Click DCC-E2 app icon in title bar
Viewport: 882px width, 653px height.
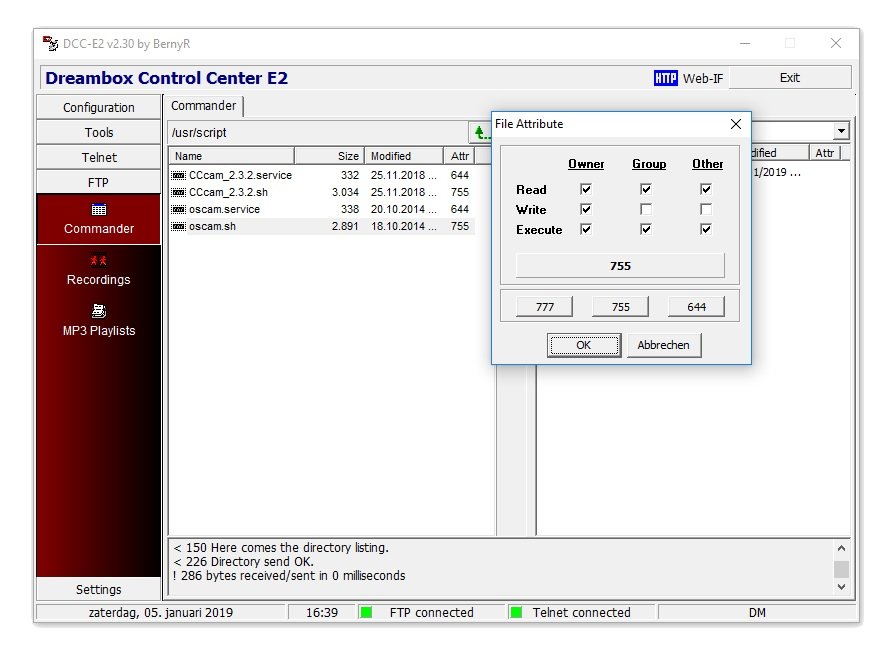pyautogui.click(x=51, y=43)
